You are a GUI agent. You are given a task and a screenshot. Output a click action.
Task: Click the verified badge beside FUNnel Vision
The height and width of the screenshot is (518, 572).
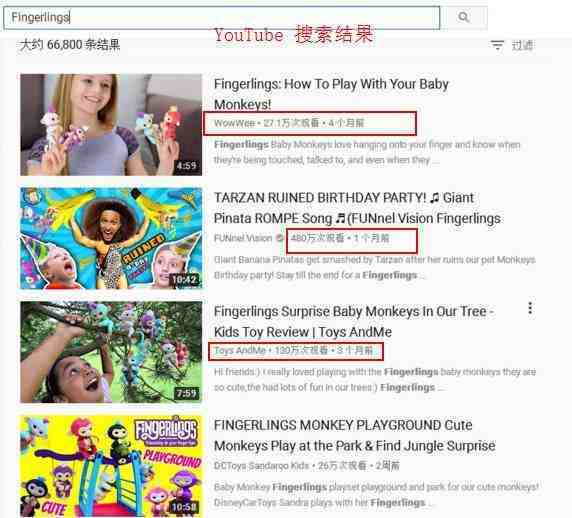tap(280, 238)
